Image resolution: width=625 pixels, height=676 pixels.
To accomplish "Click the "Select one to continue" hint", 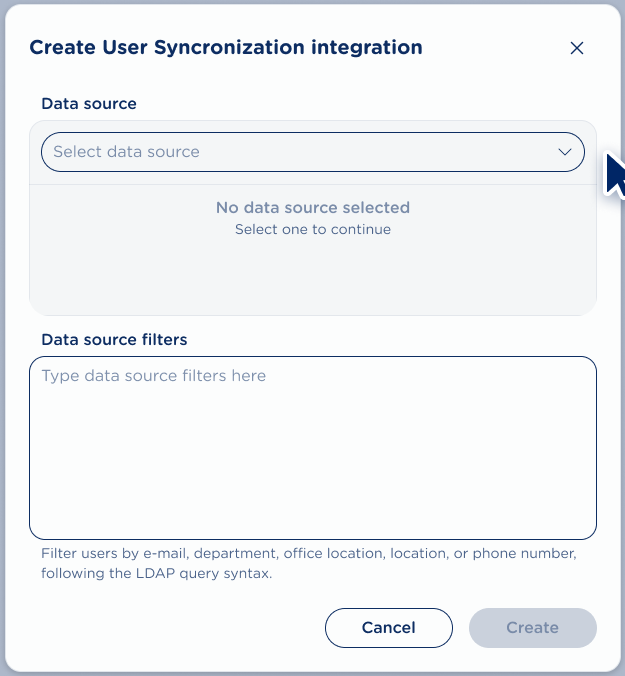I will (x=313, y=230).
